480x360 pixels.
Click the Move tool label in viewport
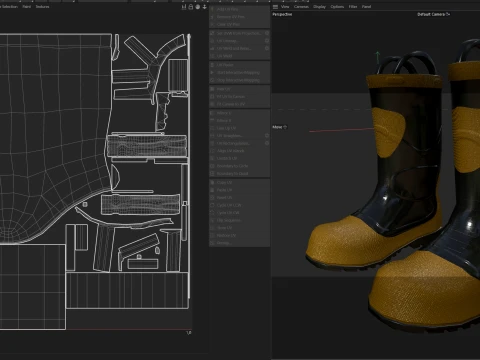point(279,127)
